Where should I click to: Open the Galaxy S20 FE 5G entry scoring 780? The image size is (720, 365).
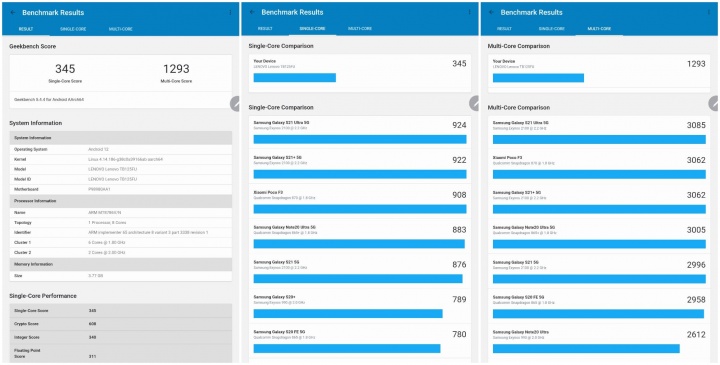(x=360, y=341)
